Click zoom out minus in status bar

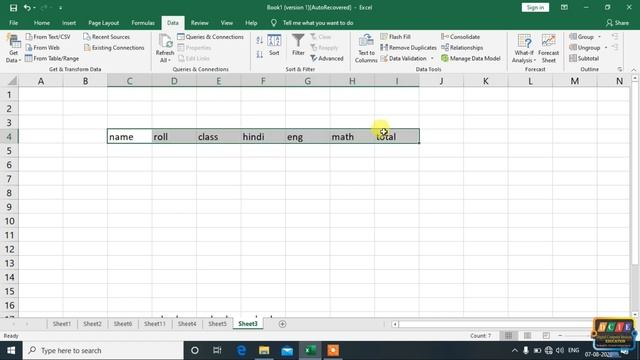point(560,336)
